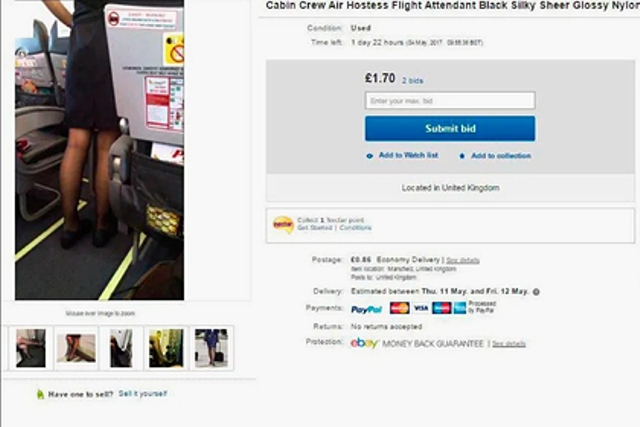Select the first listing photo thumbnail
This screenshot has height=427, width=640.
pyautogui.click(x=31, y=348)
